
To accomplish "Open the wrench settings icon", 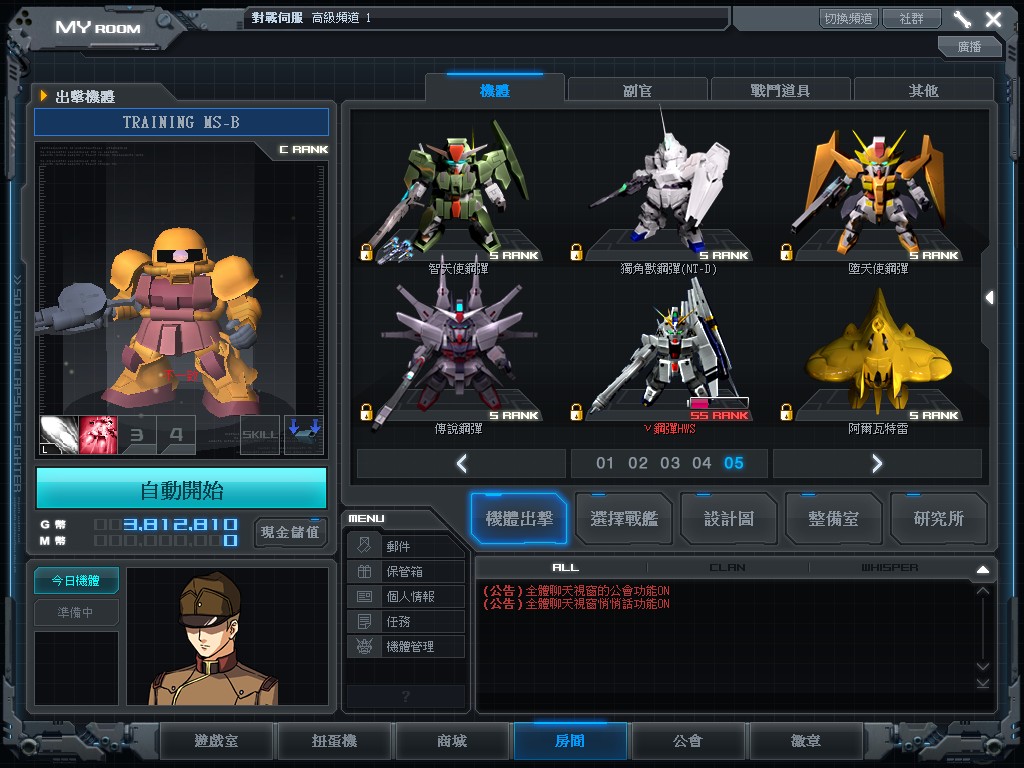I will pos(961,19).
